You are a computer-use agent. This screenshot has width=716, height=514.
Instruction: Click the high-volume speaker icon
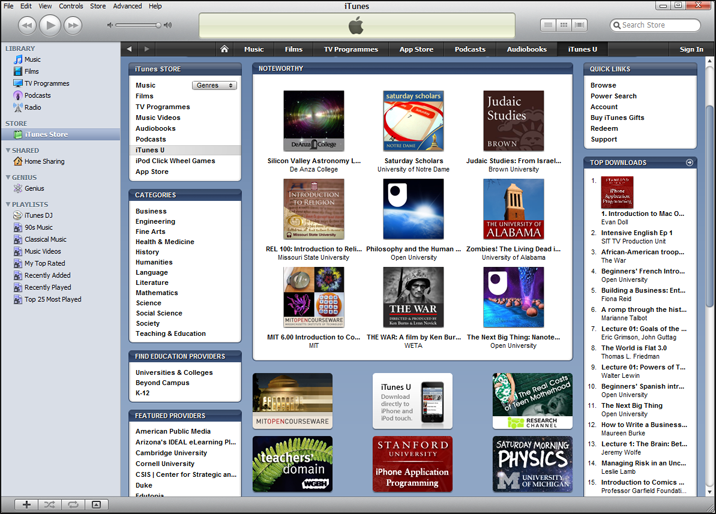(x=168, y=25)
